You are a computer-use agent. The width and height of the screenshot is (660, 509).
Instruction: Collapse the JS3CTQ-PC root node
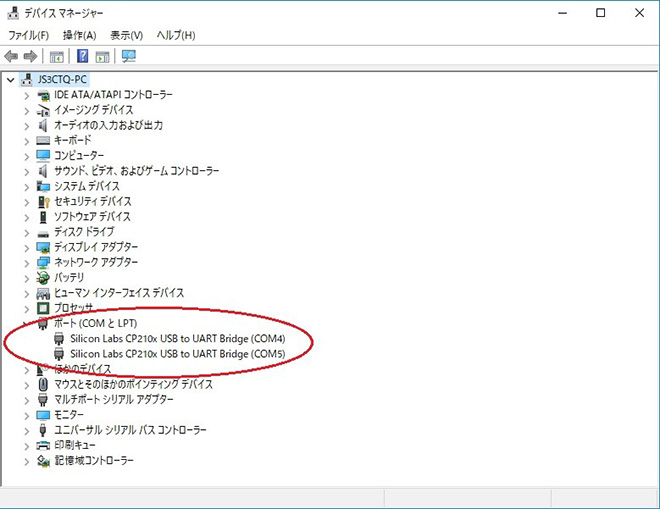click(11, 80)
